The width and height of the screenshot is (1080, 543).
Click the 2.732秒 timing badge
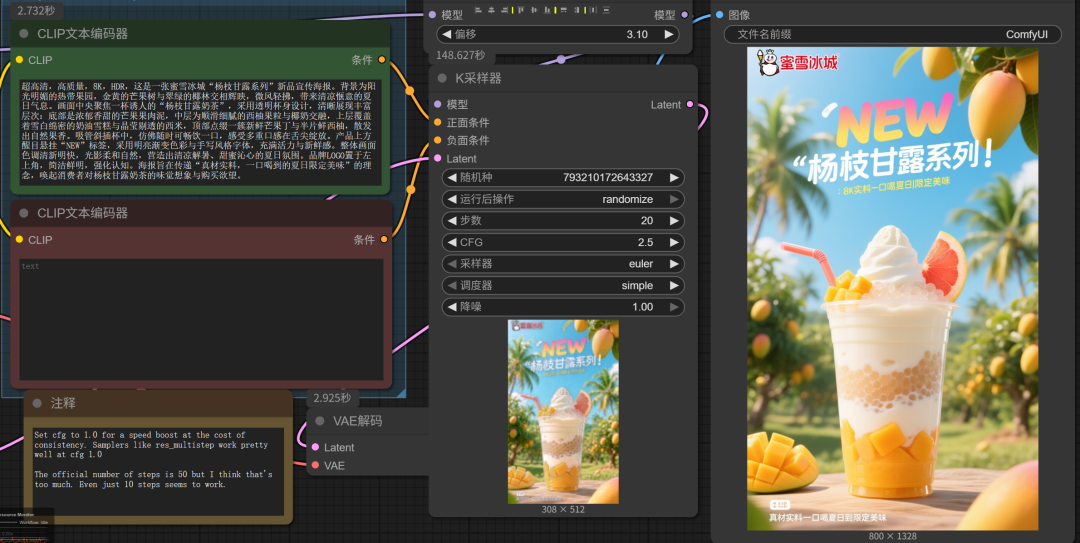(x=36, y=10)
